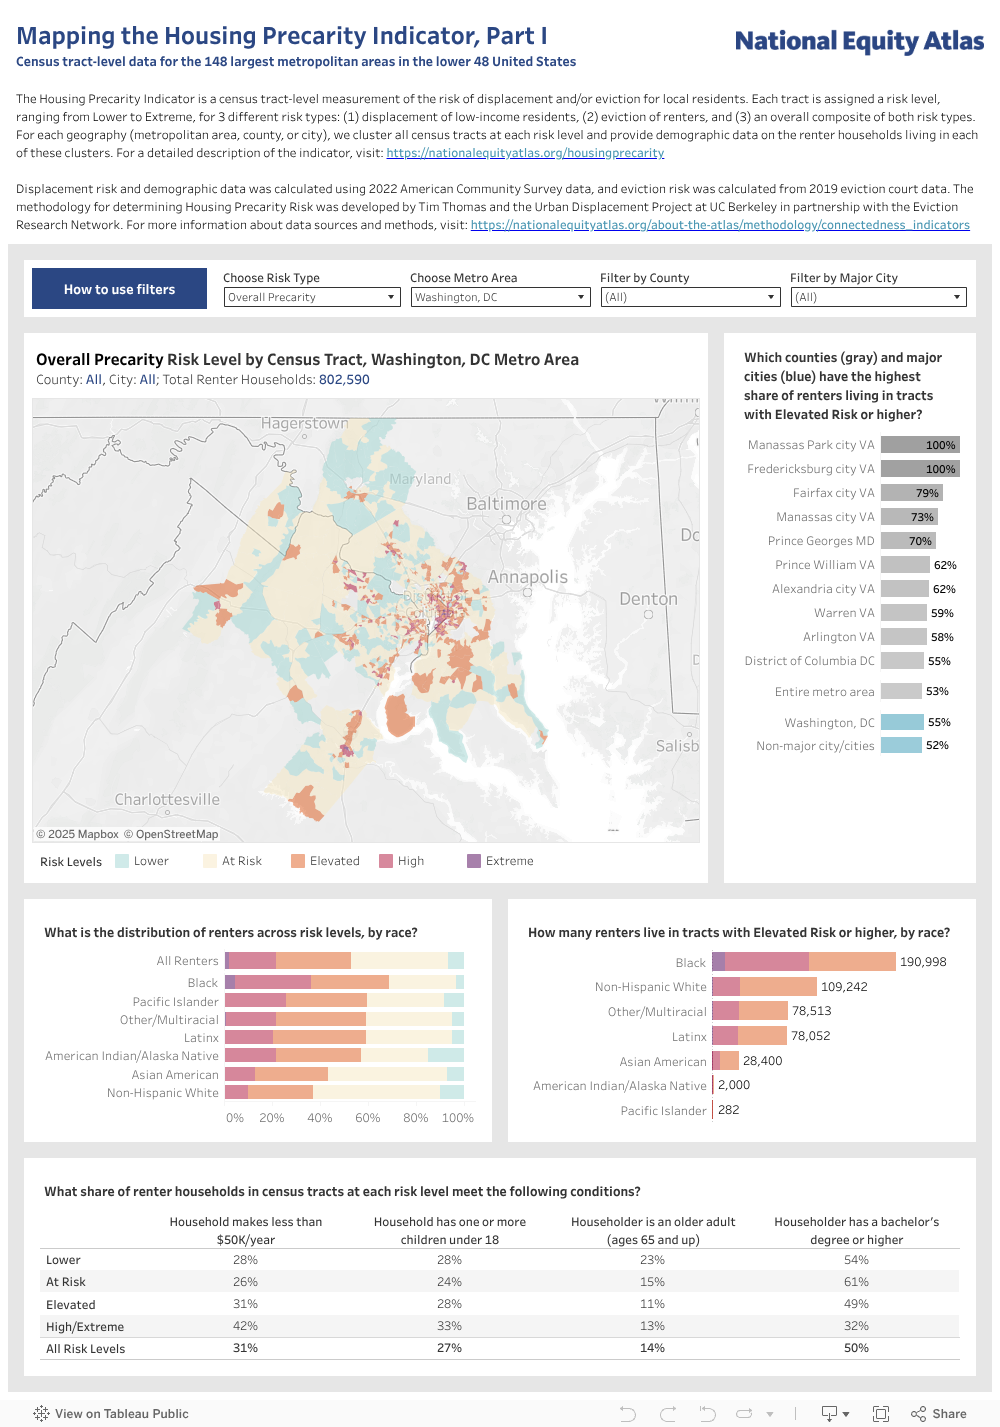Click the Householder is an older adult header

(653, 1231)
